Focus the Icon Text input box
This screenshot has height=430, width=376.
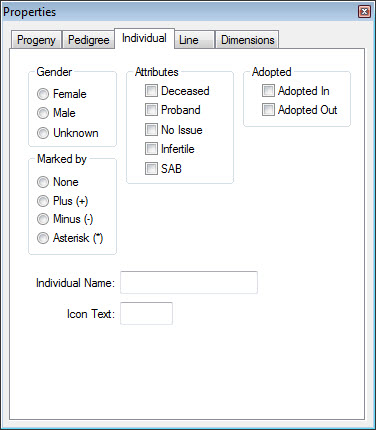[x=146, y=313]
